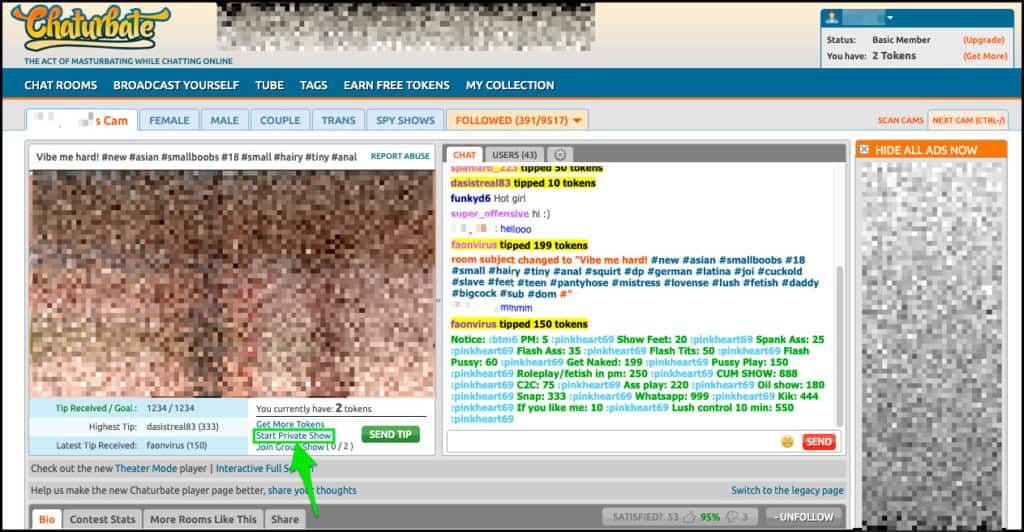1024x532 pixels.
Task: Click the blurred header banner
Action: tap(406, 27)
